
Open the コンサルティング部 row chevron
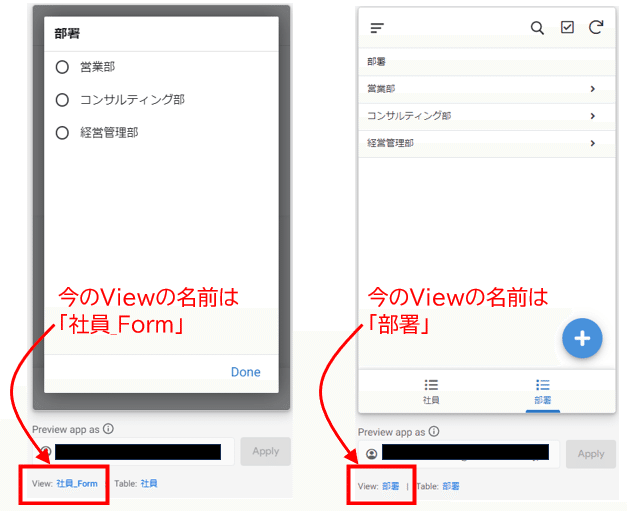593,116
